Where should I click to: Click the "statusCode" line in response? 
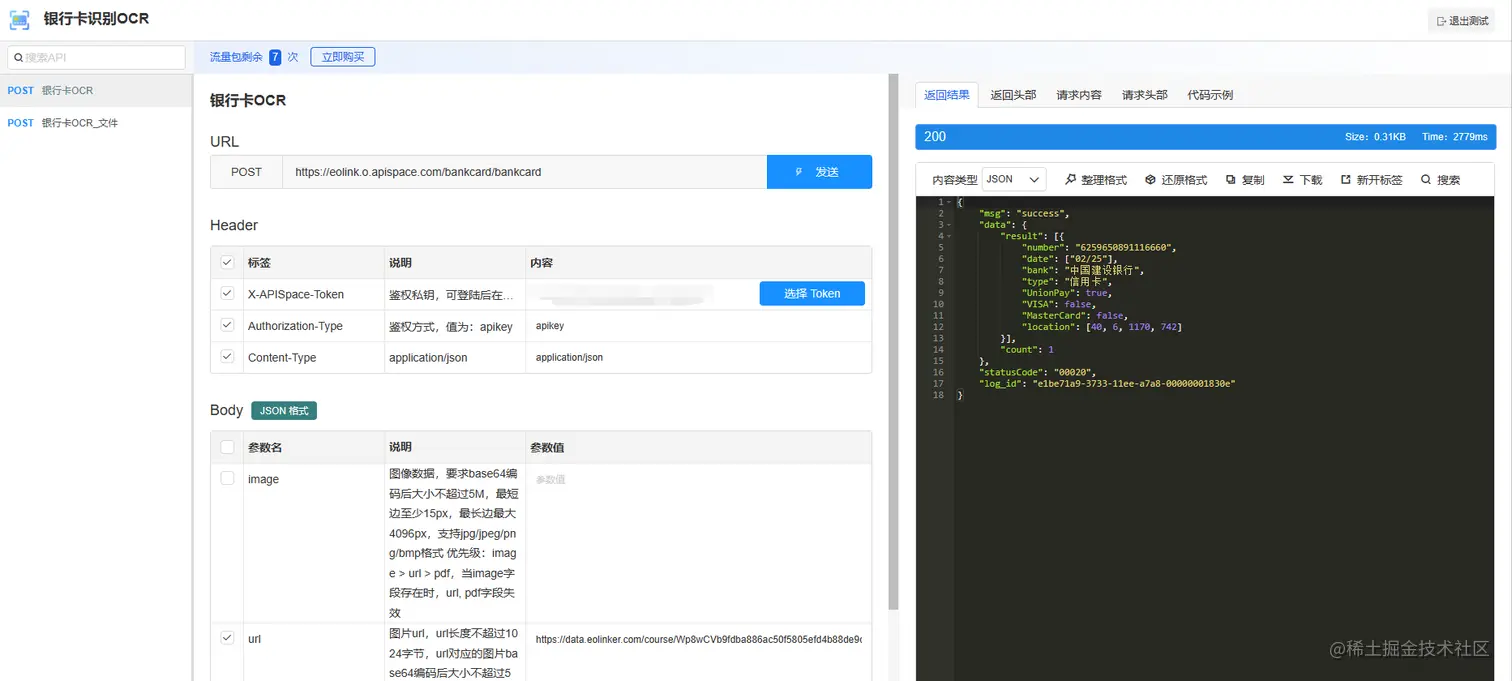click(1037, 372)
